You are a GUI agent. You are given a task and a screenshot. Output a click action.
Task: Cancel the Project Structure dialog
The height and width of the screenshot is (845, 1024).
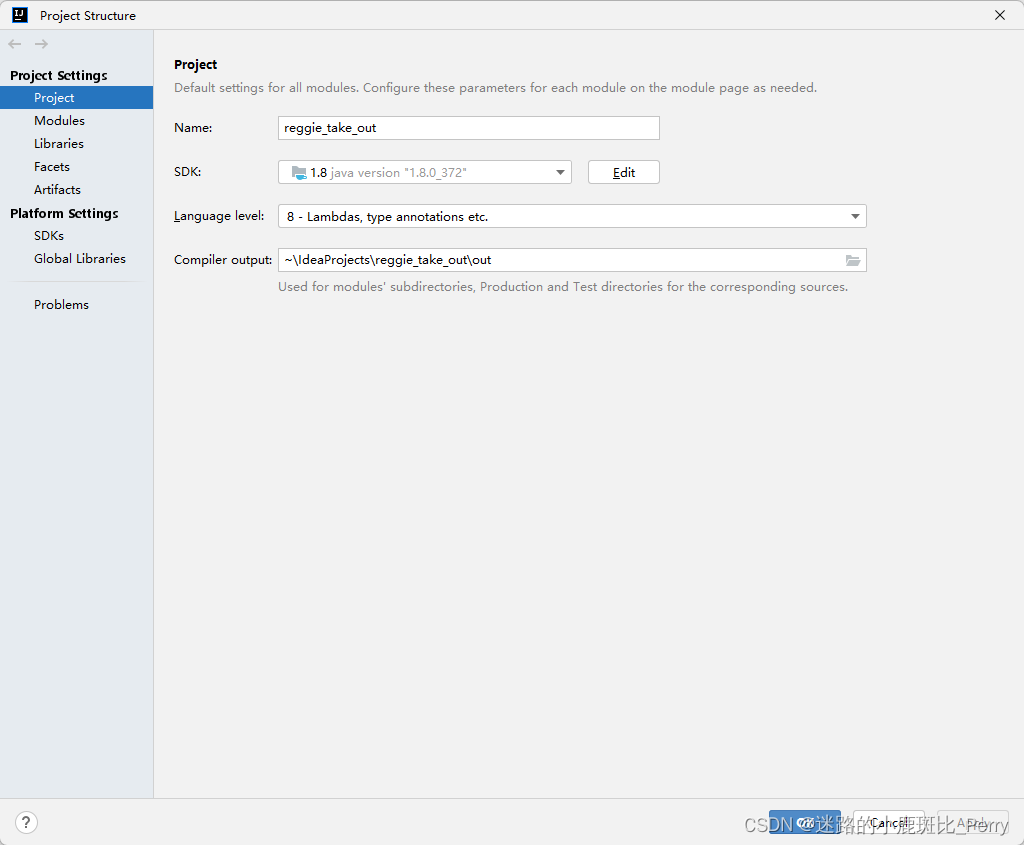pos(888,822)
